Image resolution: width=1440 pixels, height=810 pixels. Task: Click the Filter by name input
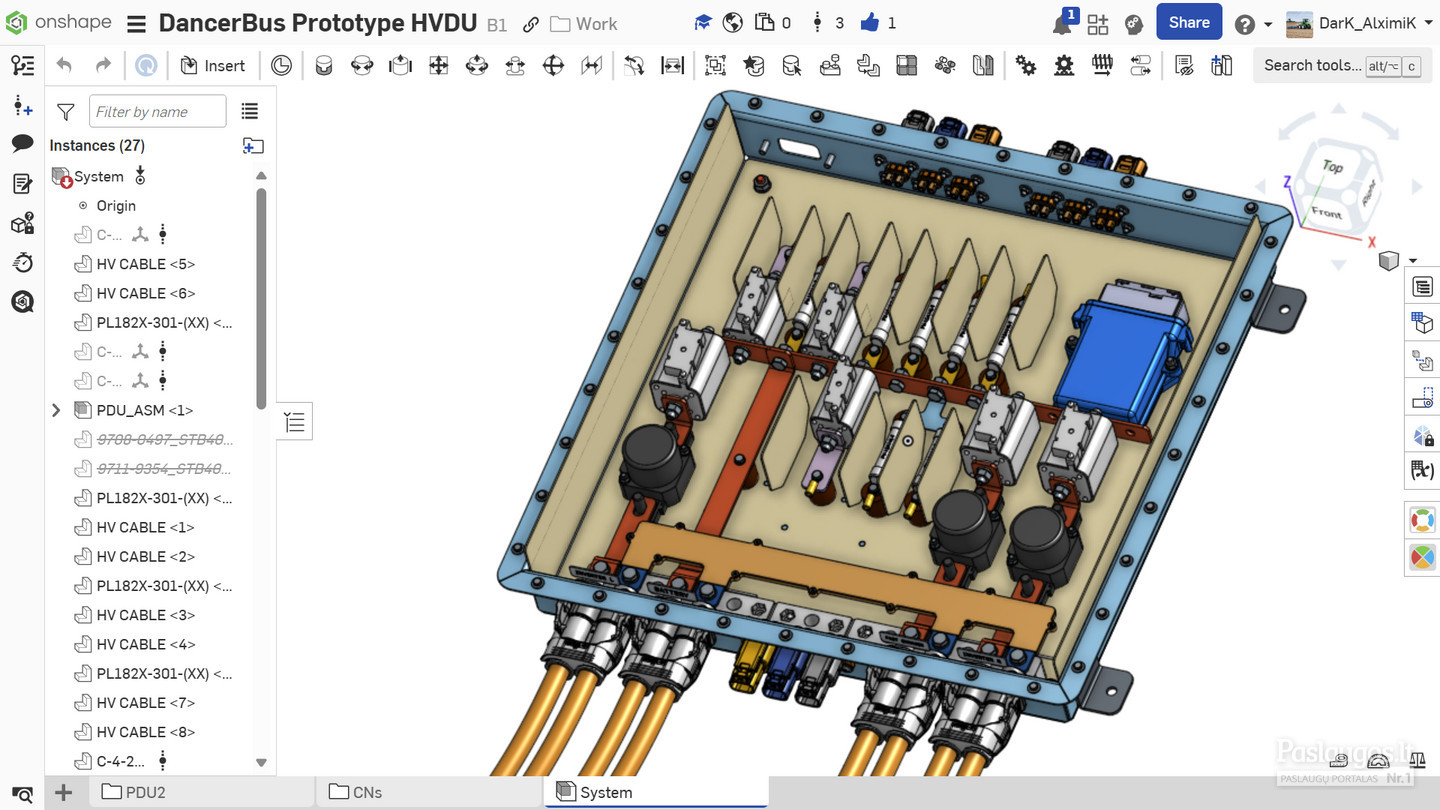[x=158, y=112]
